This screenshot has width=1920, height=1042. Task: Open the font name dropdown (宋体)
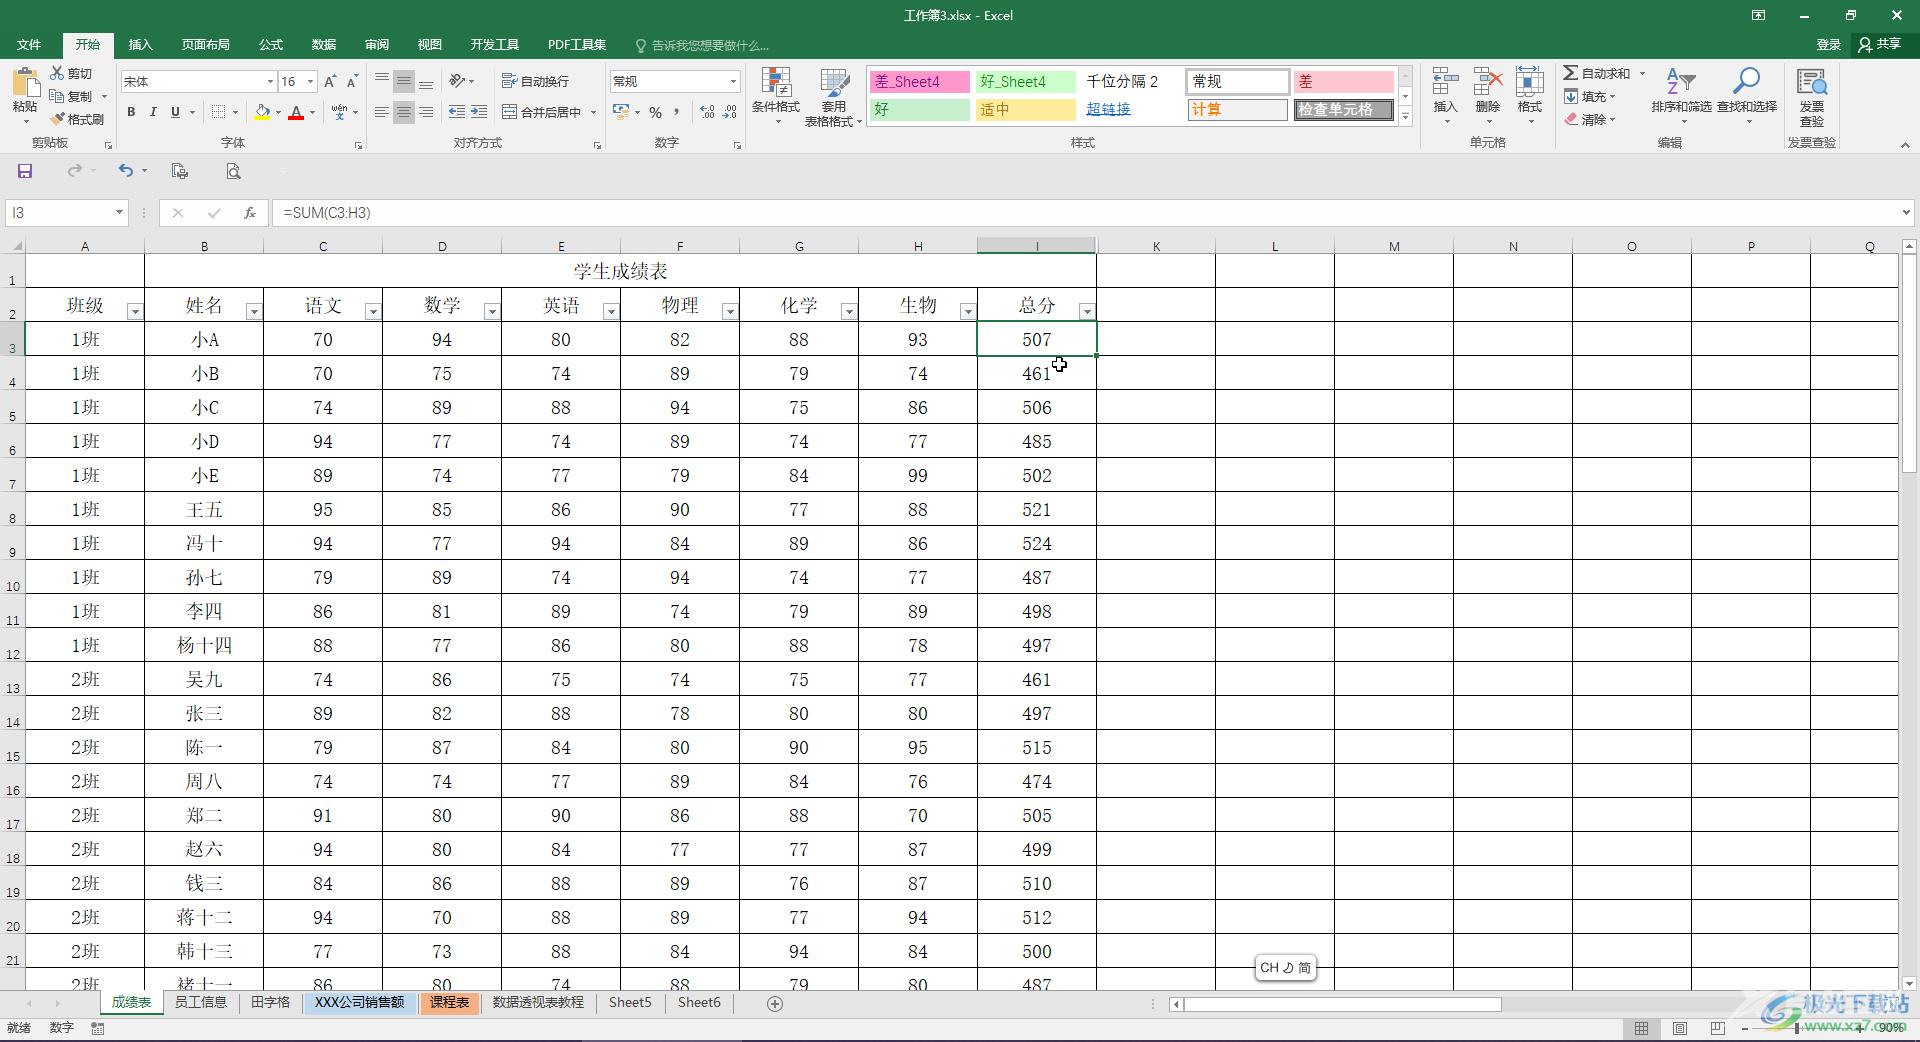click(270, 82)
